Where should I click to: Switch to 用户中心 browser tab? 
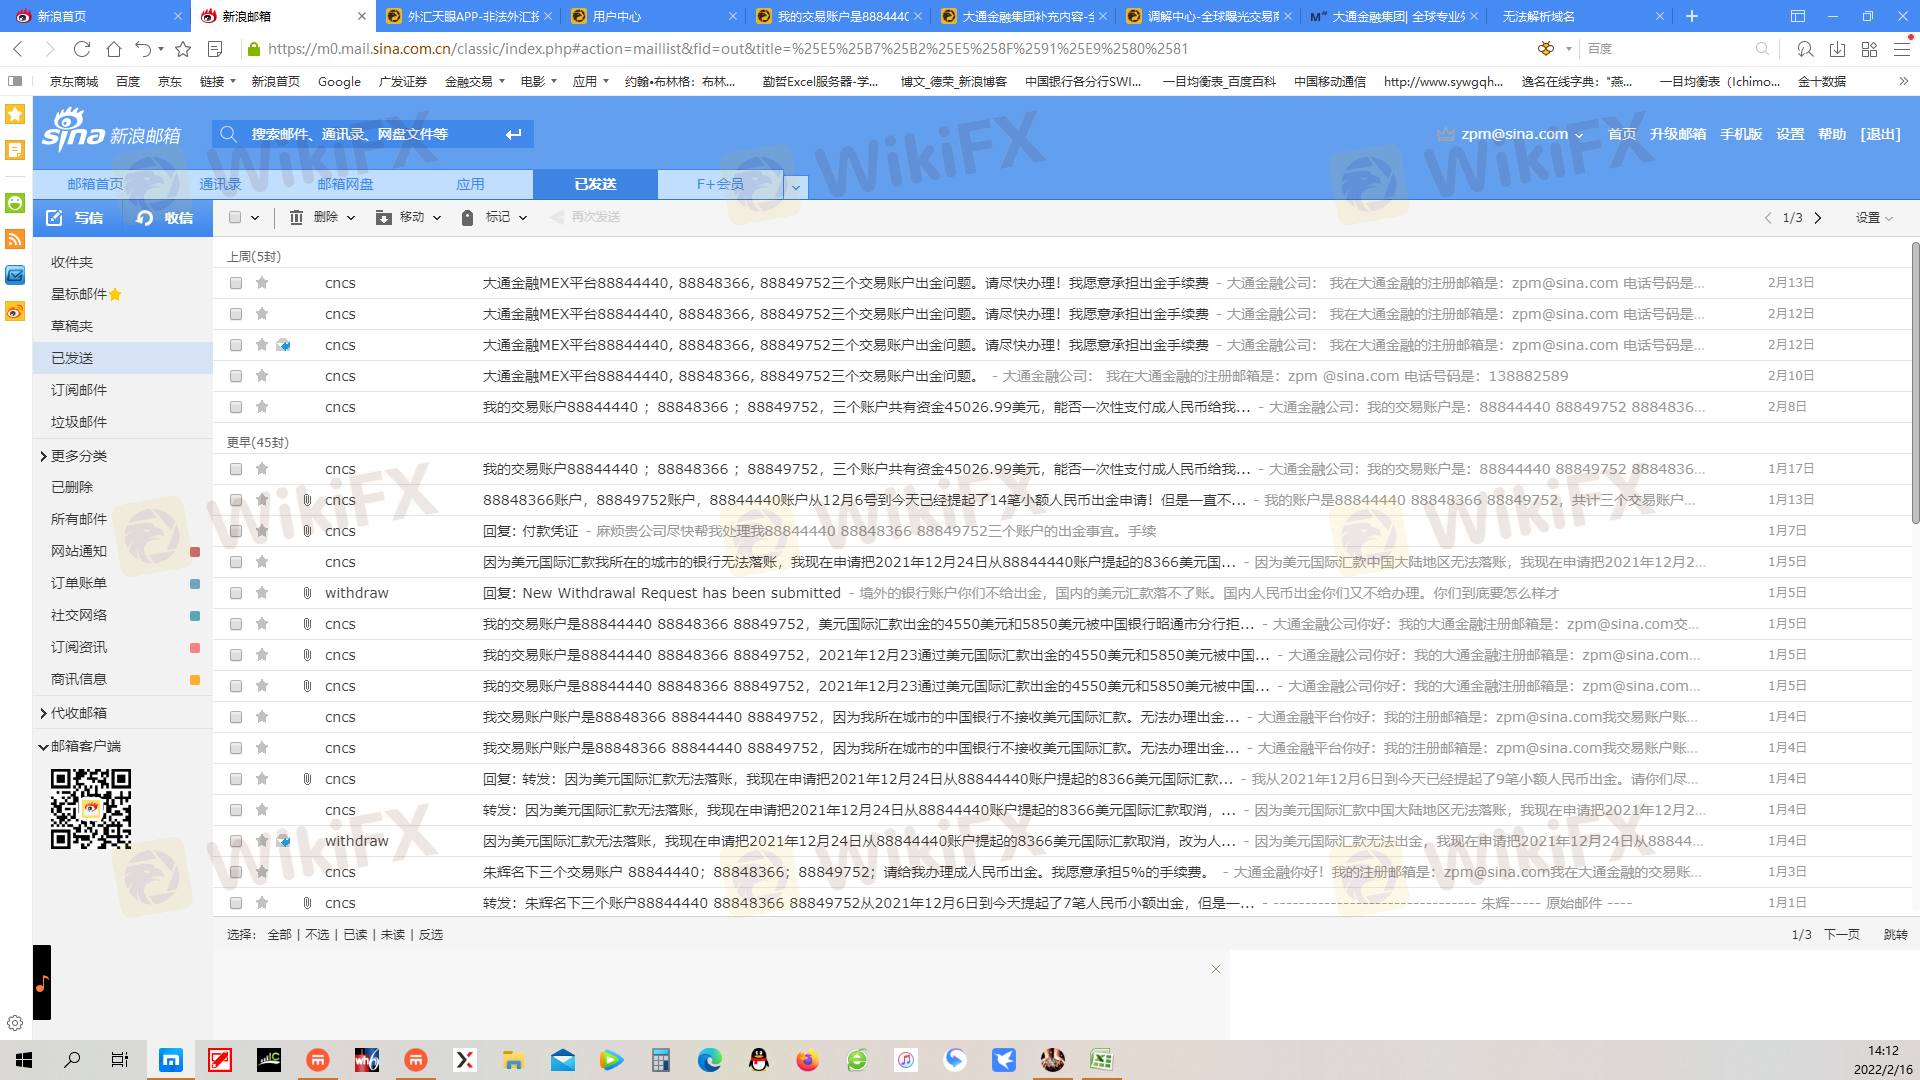click(x=654, y=16)
